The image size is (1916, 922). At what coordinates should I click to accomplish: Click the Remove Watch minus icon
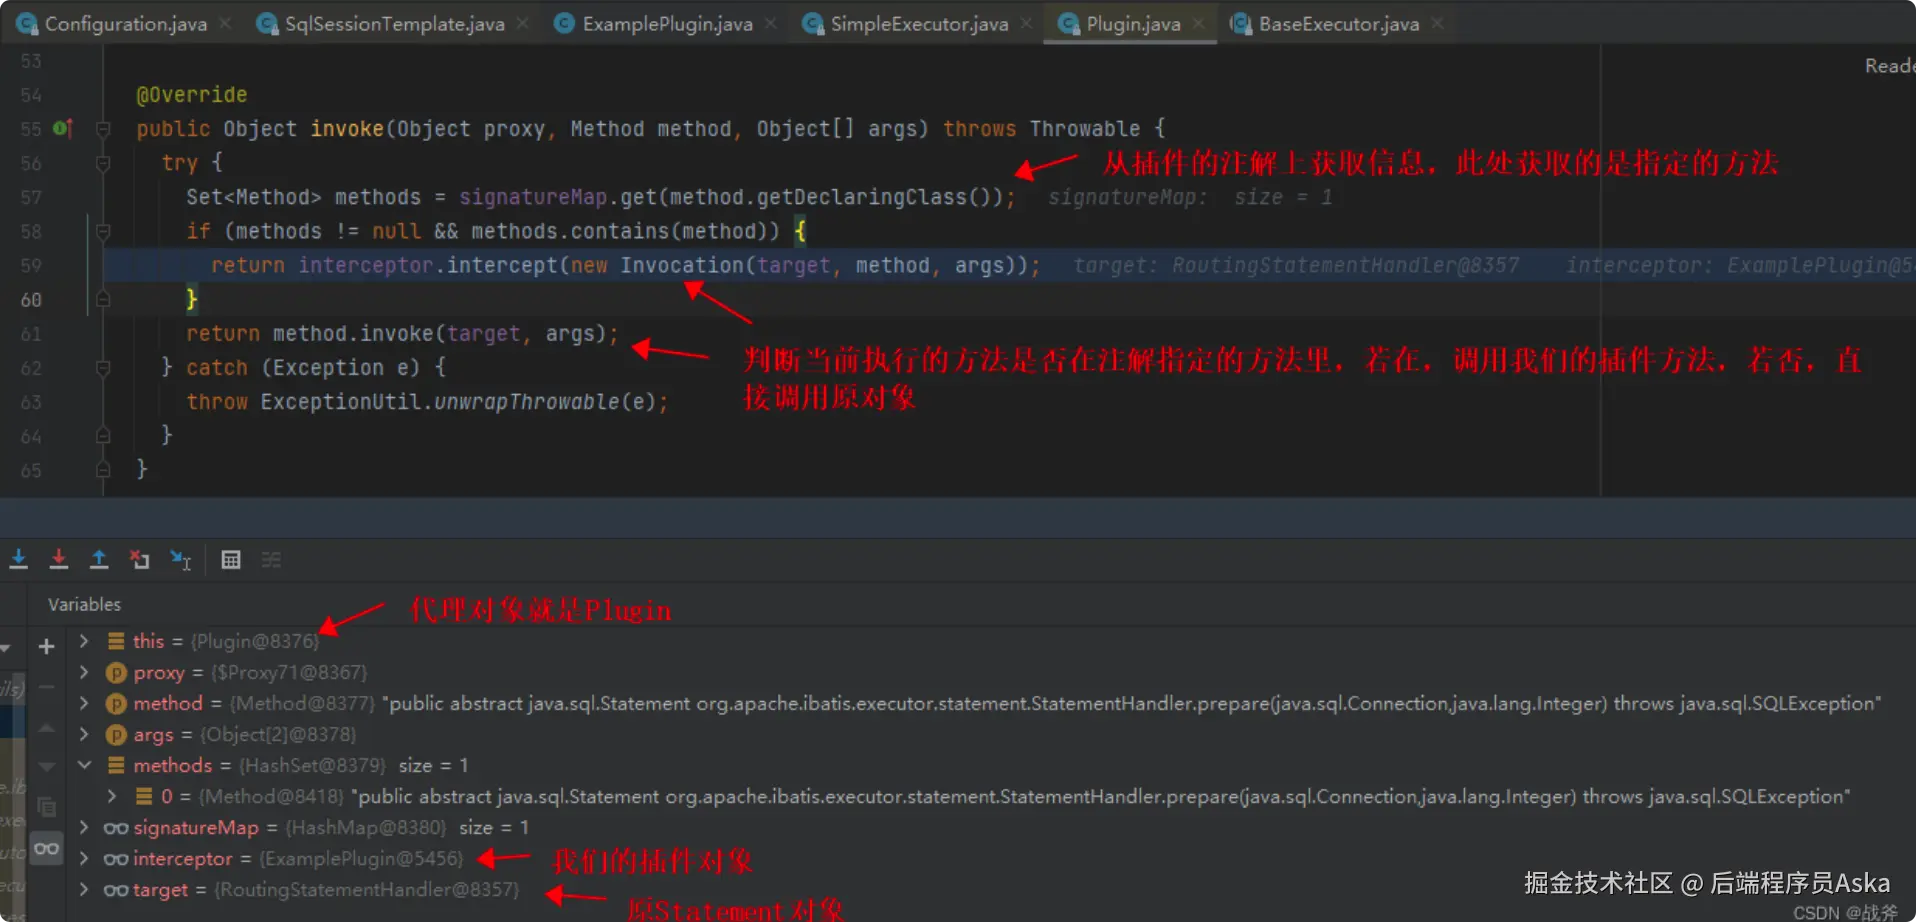tap(46, 687)
